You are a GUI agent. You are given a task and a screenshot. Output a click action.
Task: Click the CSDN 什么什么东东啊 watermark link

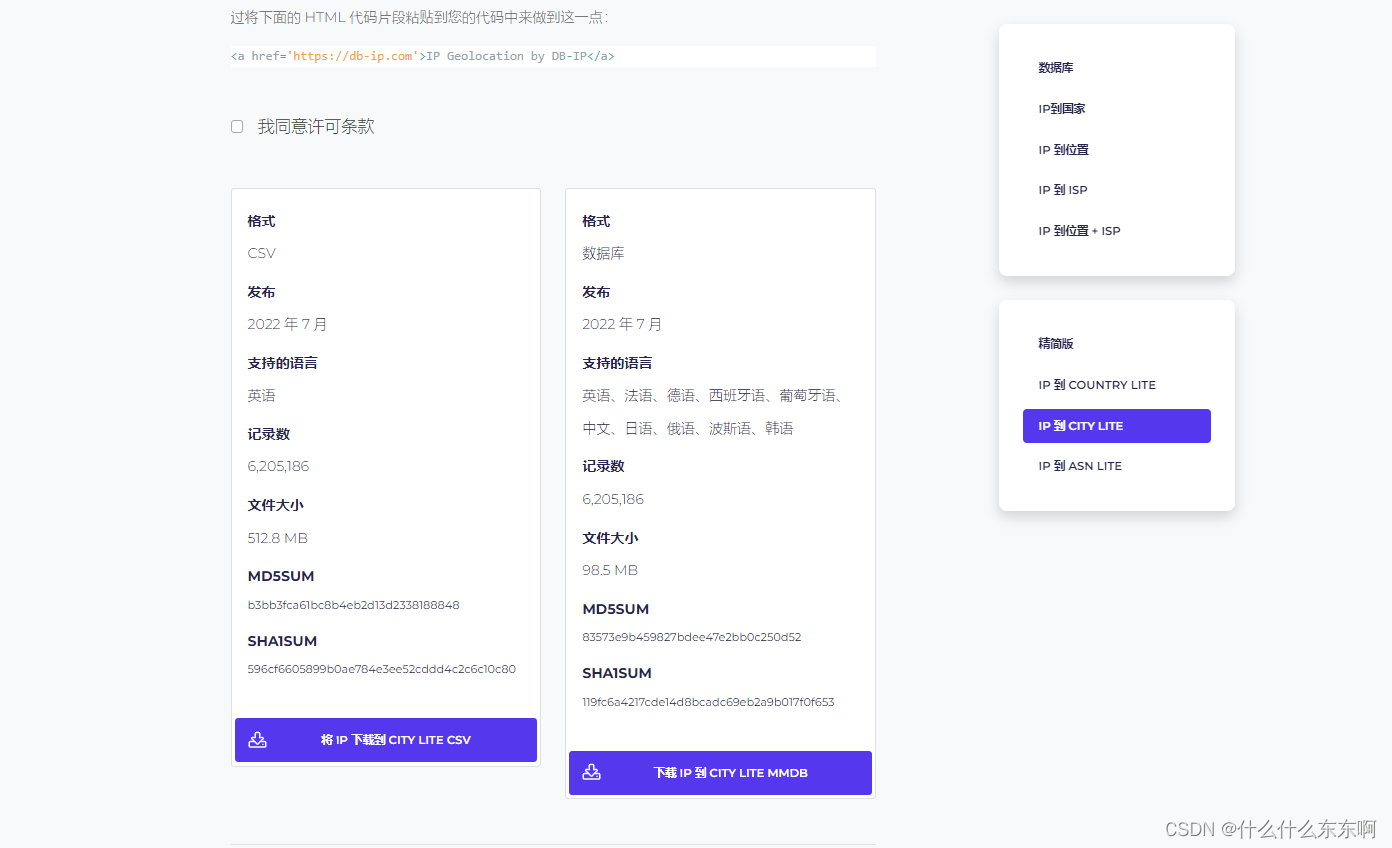pyautogui.click(x=1272, y=829)
